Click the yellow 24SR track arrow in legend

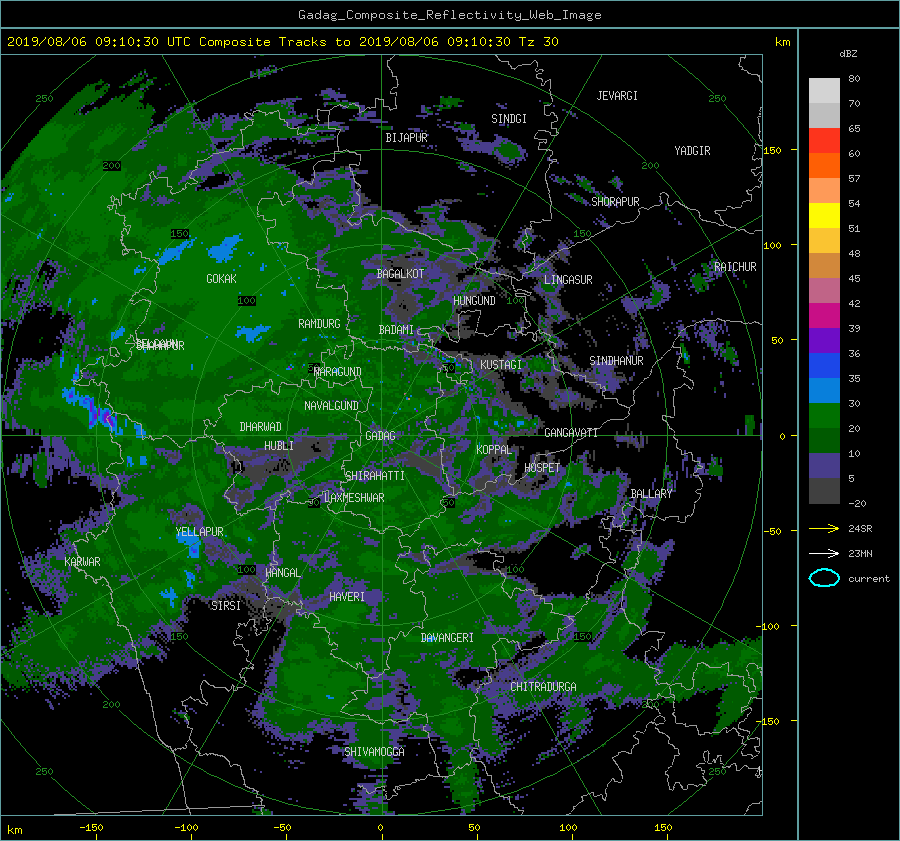(824, 528)
